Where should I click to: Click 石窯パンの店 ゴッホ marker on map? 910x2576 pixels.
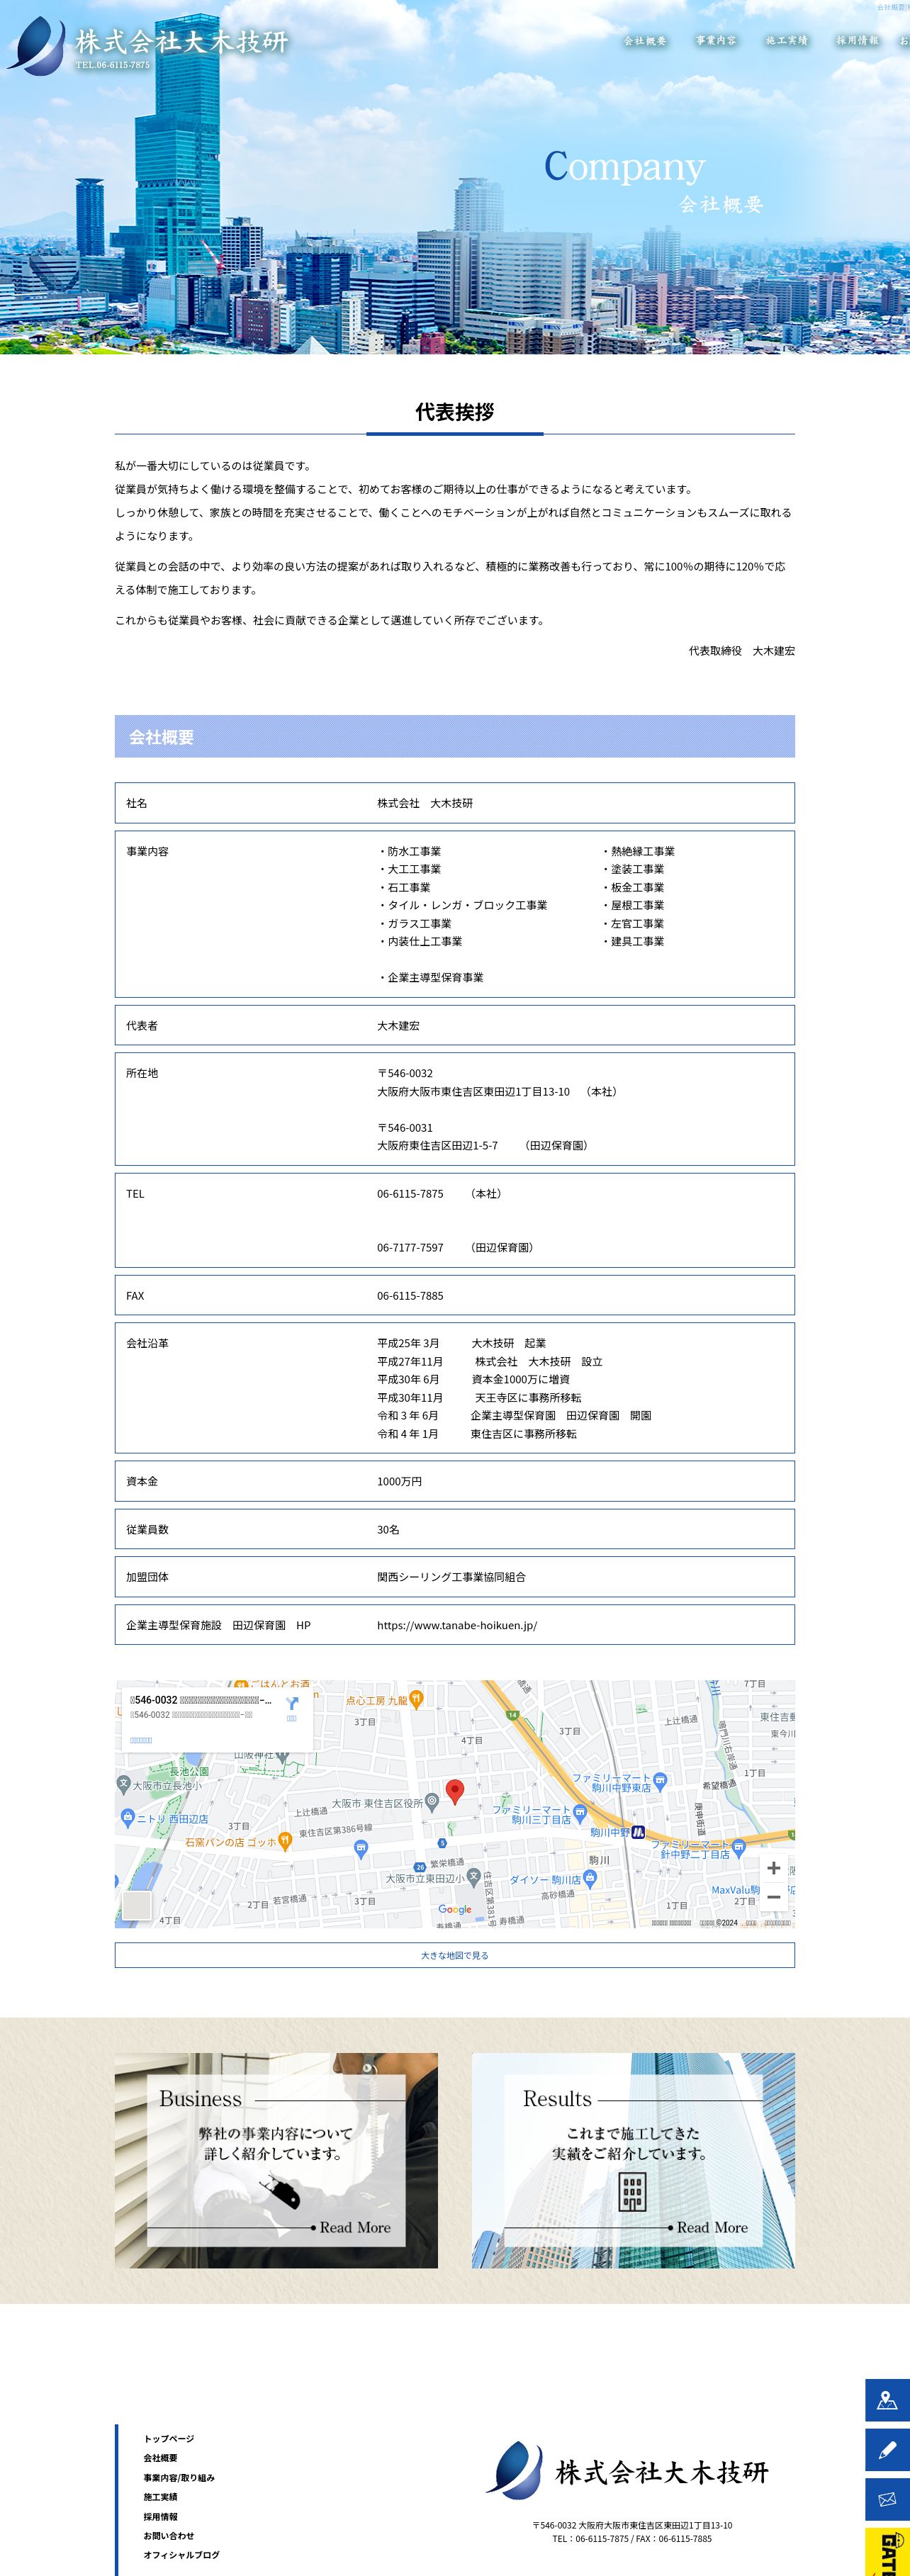(x=285, y=1841)
